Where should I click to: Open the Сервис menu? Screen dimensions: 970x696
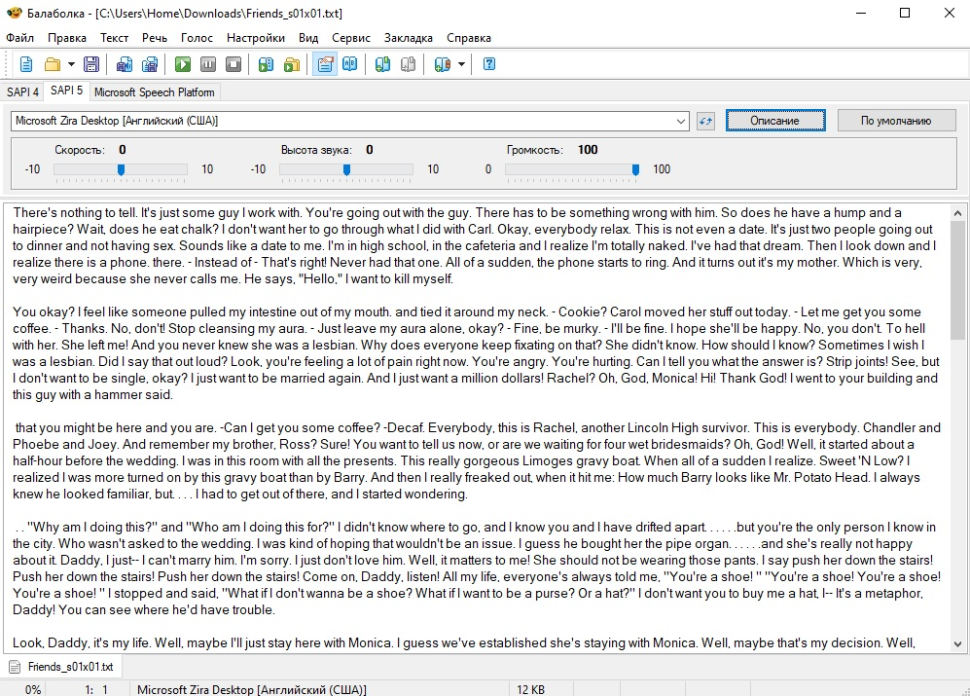coord(351,38)
